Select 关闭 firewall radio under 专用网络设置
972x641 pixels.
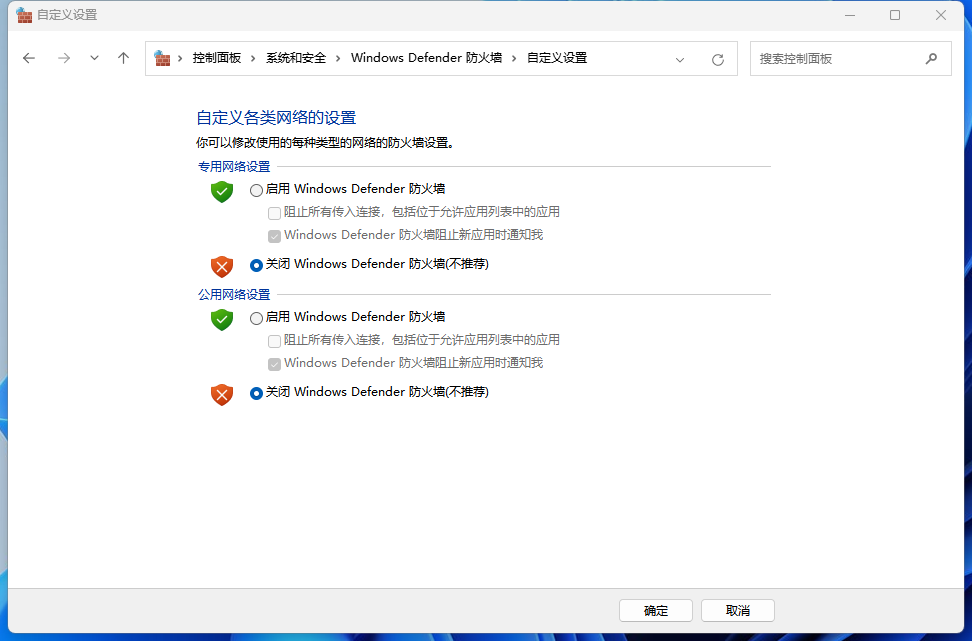pyautogui.click(x=257, y=265)
